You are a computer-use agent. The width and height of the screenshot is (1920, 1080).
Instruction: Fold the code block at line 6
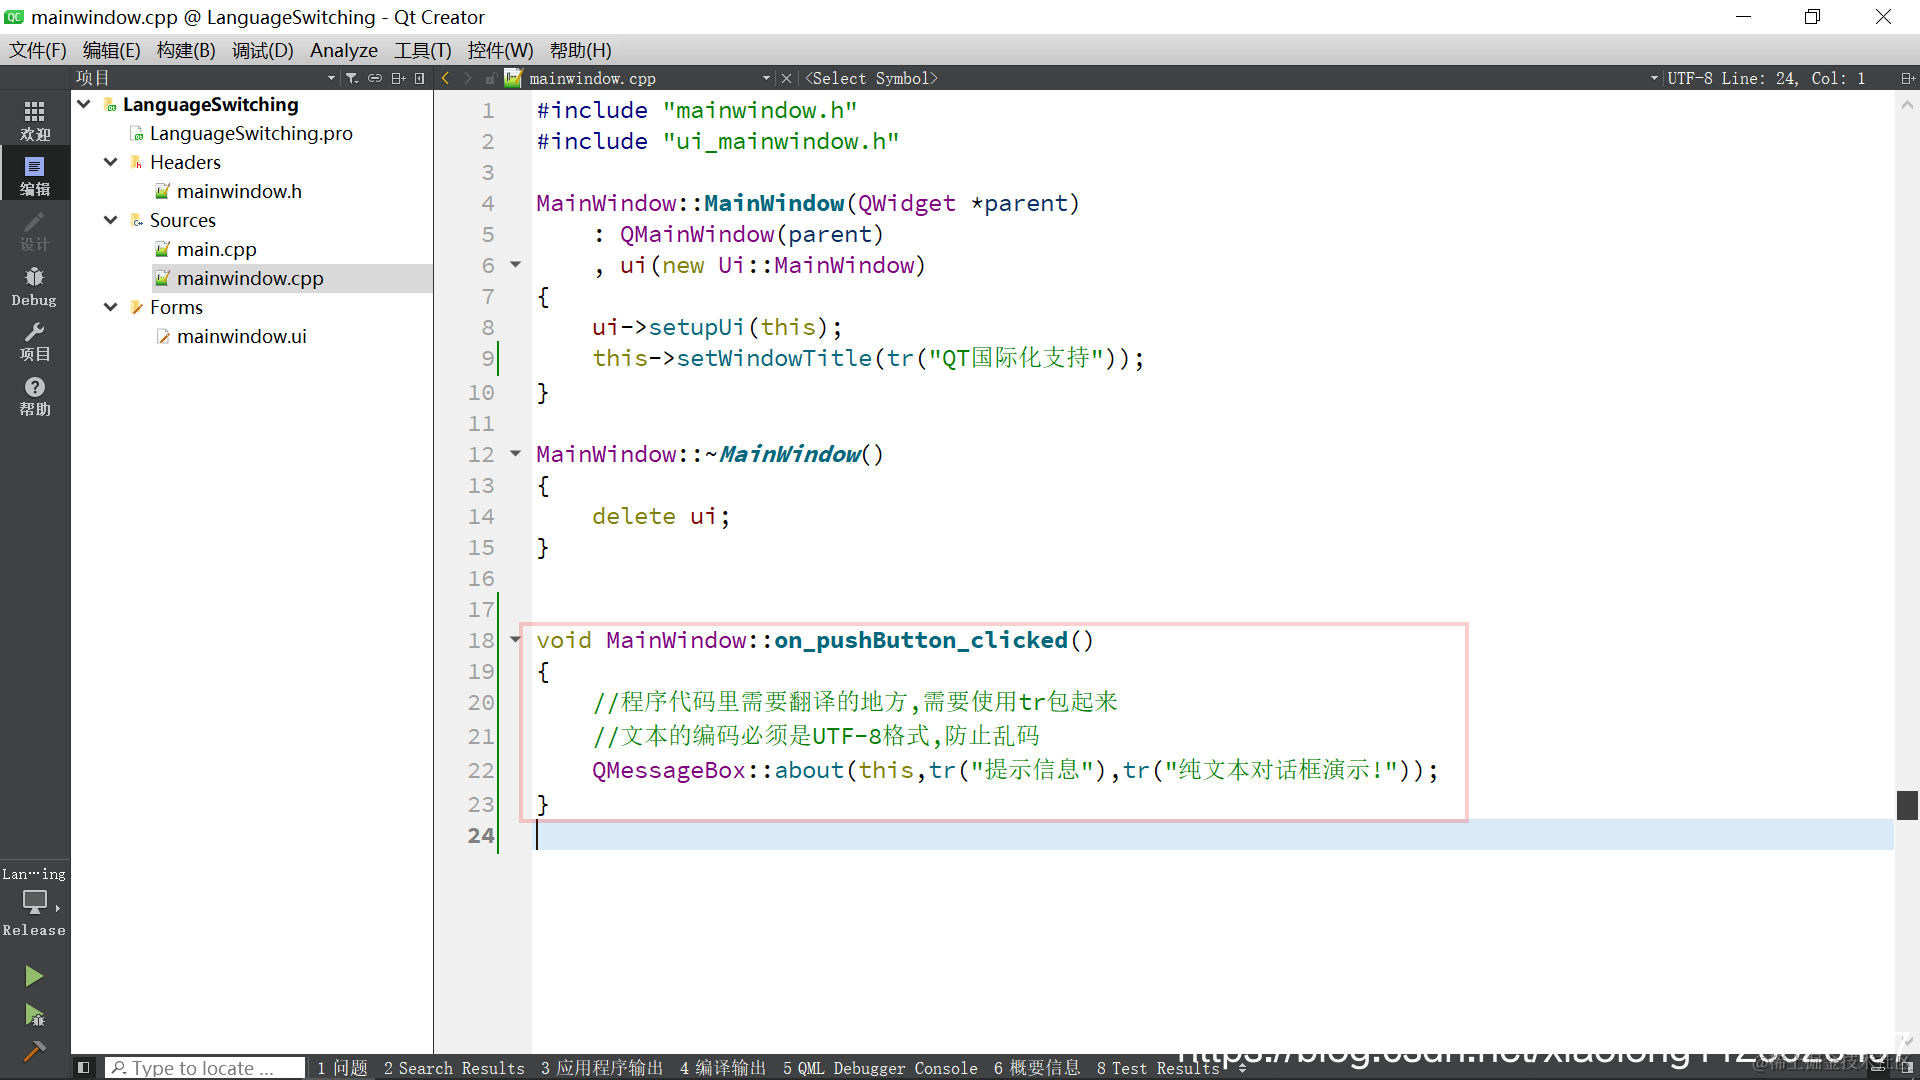516,265
